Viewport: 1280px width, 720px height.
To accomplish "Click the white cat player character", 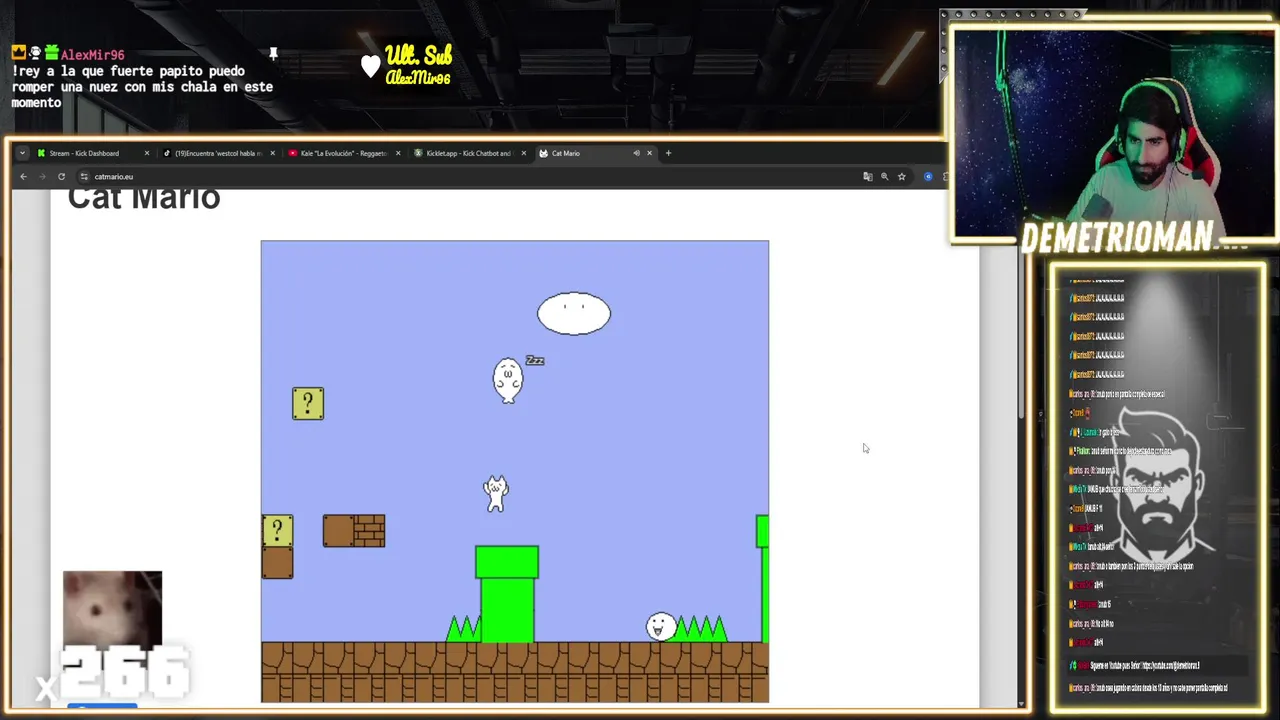I will pyautogui.click(x=495, y=493).
